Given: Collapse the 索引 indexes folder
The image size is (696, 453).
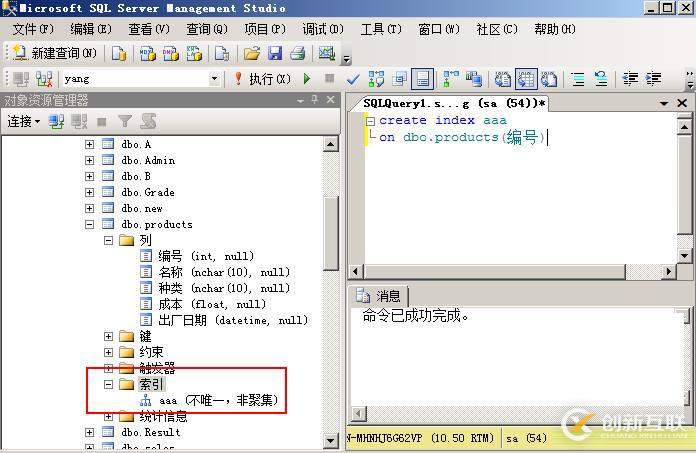Looking at the screenshot, I should click(x=108, y=384).
